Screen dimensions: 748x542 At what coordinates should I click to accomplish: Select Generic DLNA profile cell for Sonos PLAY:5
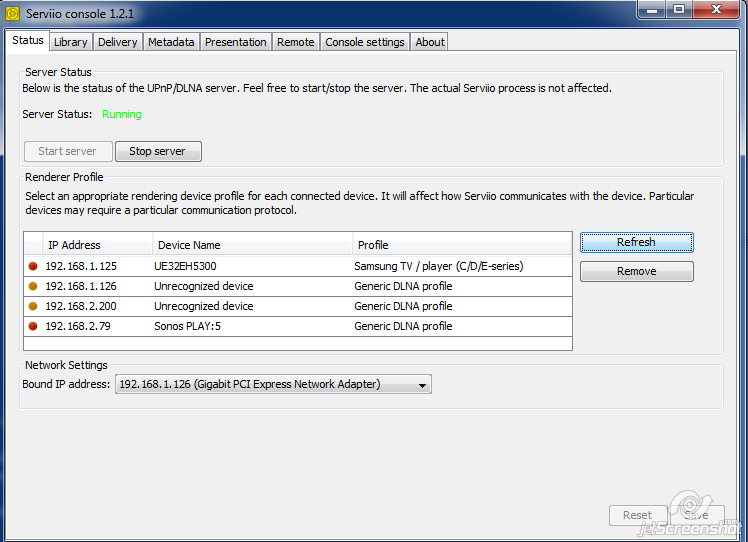(x=403, y=327)
